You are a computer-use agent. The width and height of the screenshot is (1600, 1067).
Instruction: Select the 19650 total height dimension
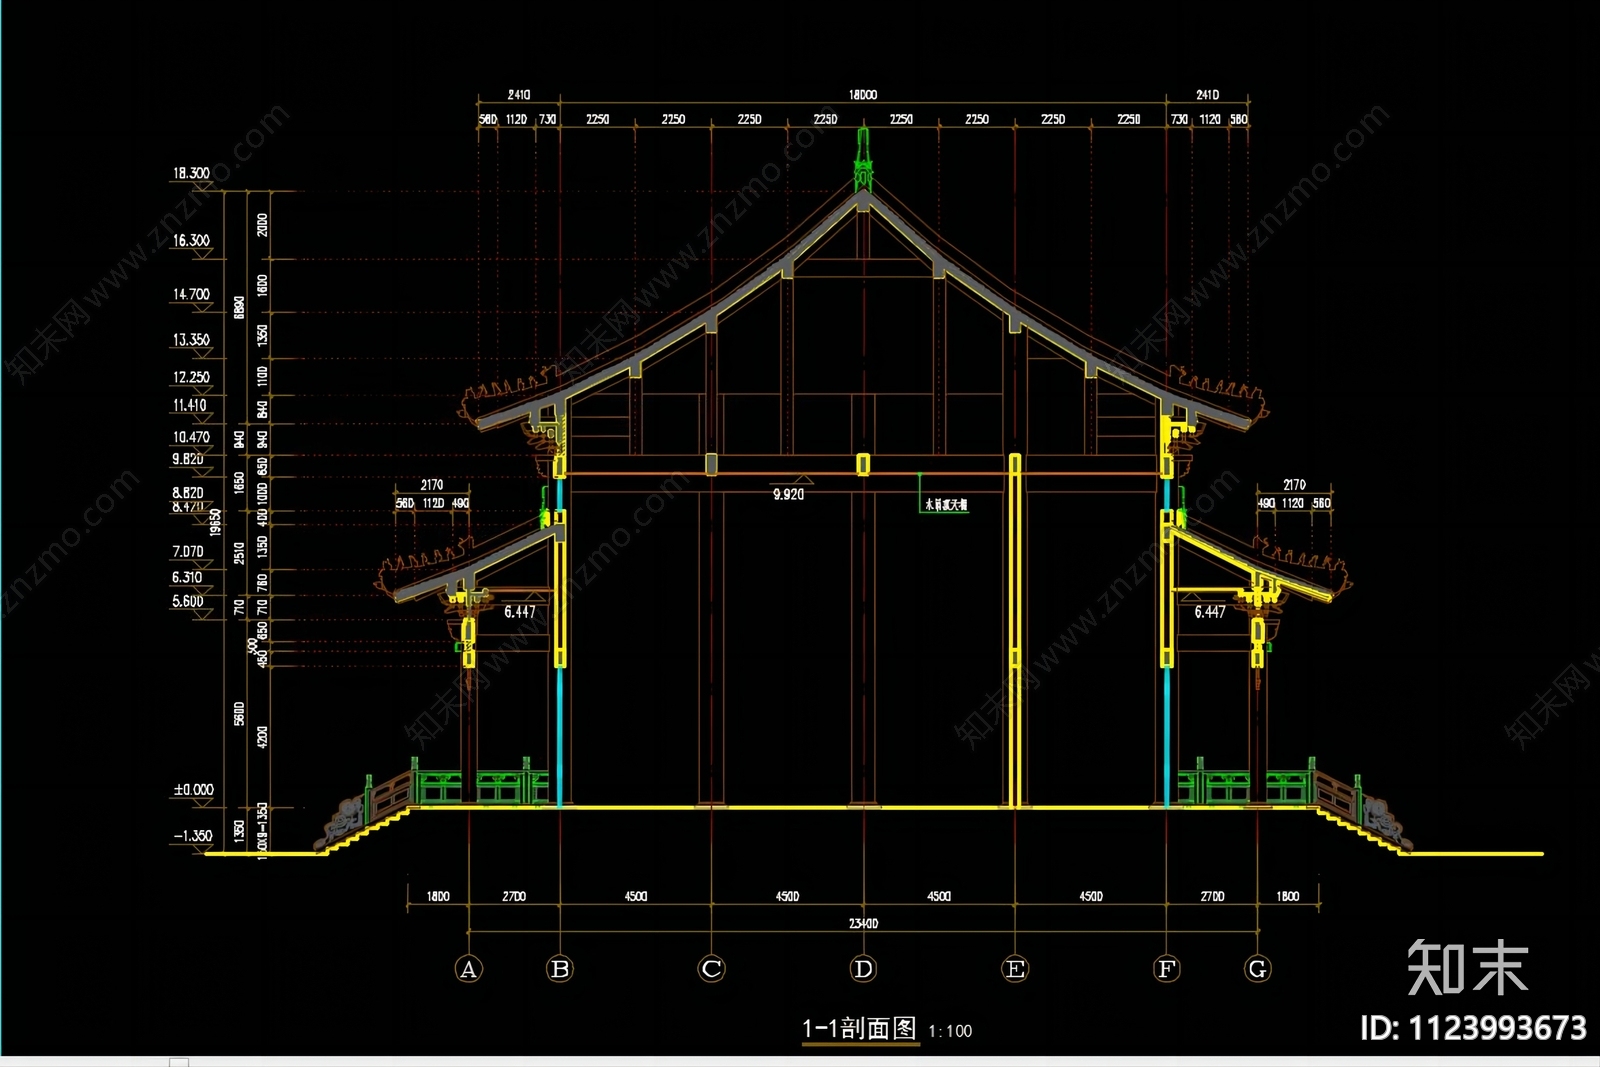tap(215, 522)
